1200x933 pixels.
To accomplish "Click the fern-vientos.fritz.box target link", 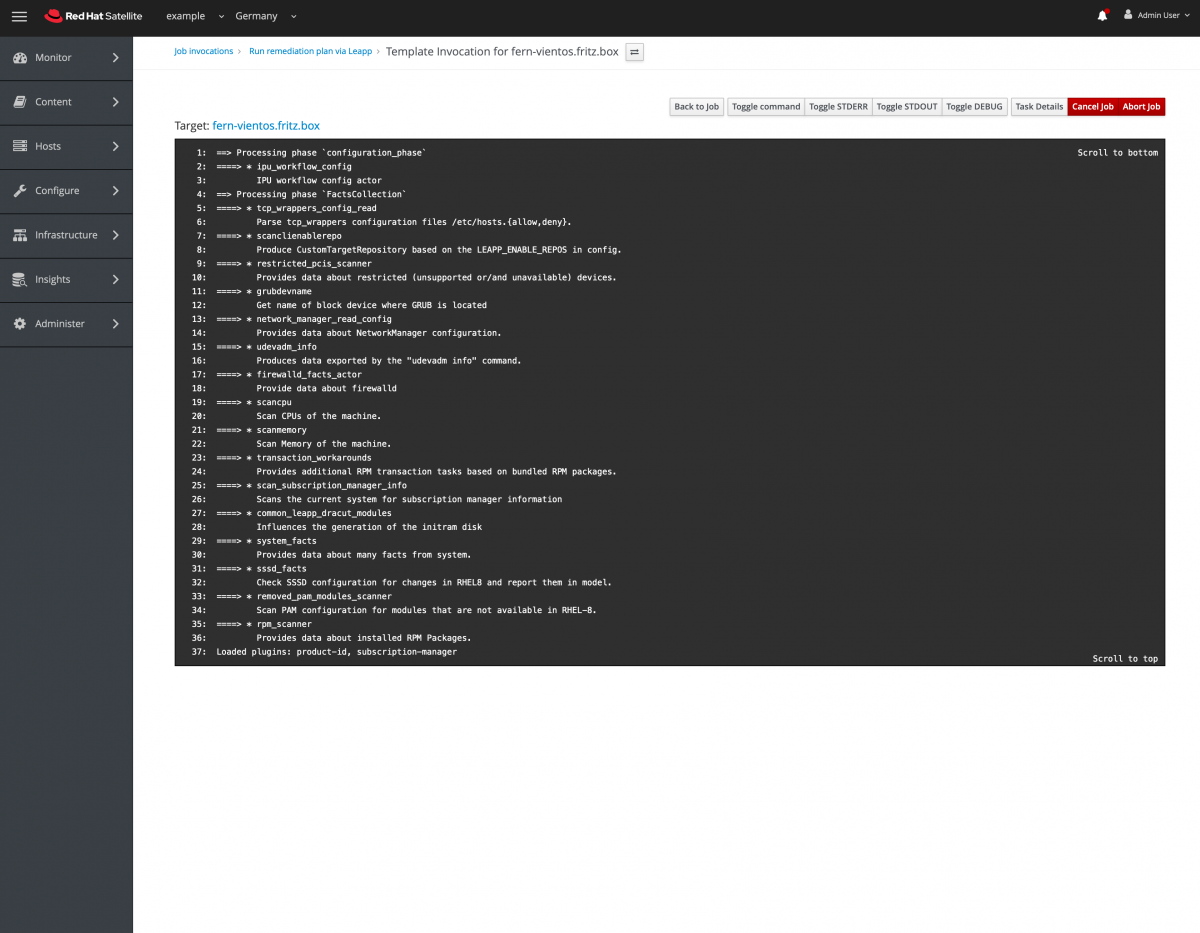I will pyautogui.click(x=265, y=125).
